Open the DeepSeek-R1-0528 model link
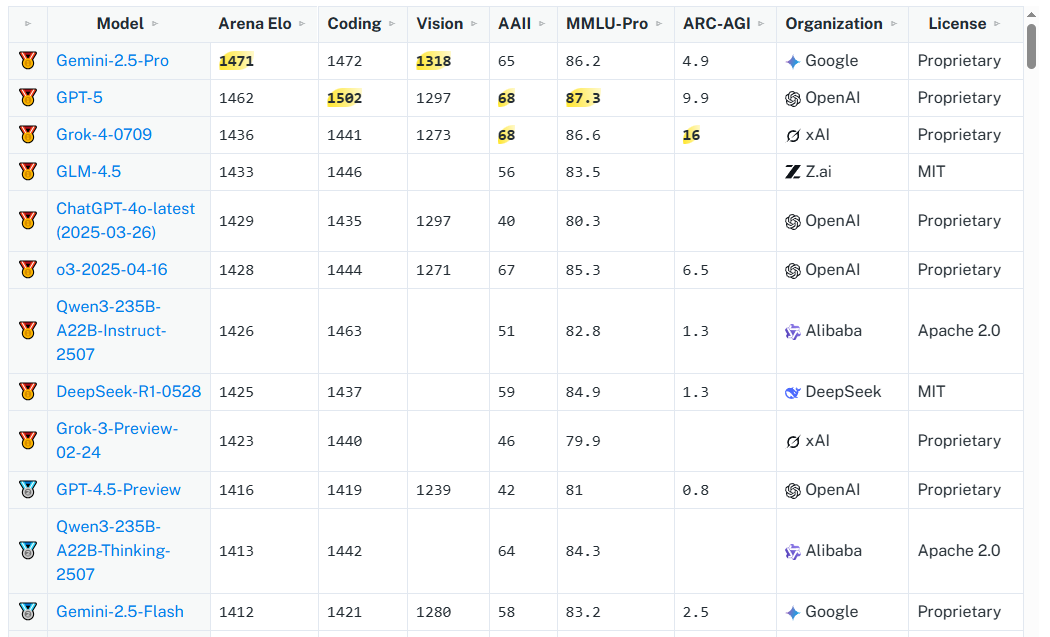This screenshot has height=637, width=1050. (x=128, y=392)
